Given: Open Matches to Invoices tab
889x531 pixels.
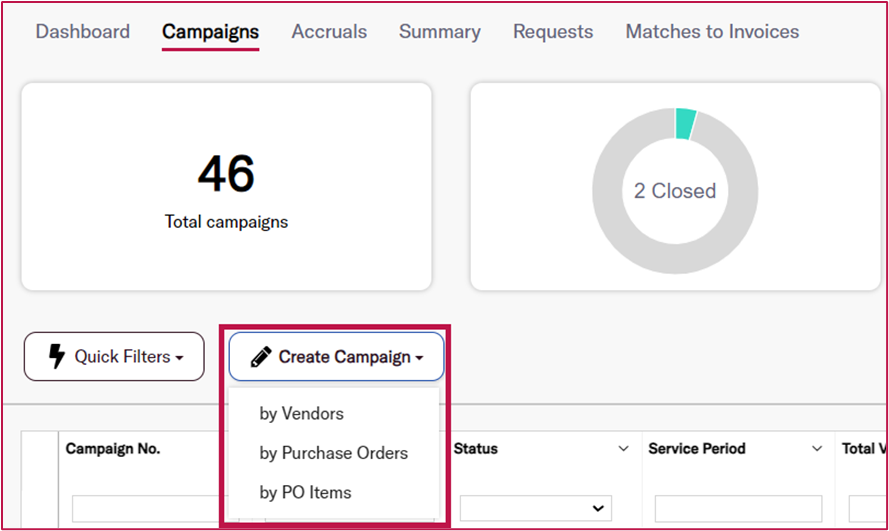Looking at the screenshot, I should click(713, 32).
